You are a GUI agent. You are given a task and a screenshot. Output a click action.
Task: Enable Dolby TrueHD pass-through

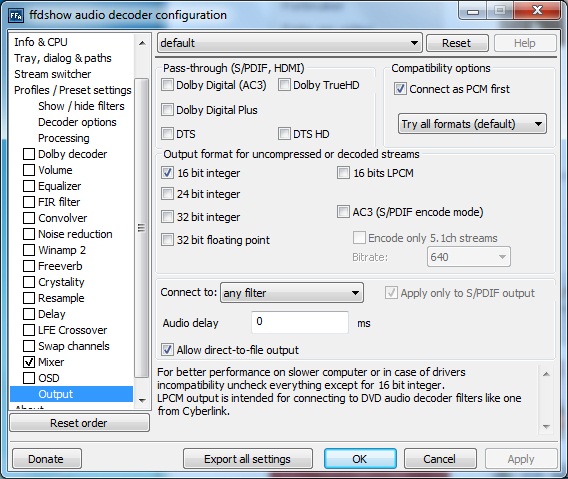click(x=284, y=85)
